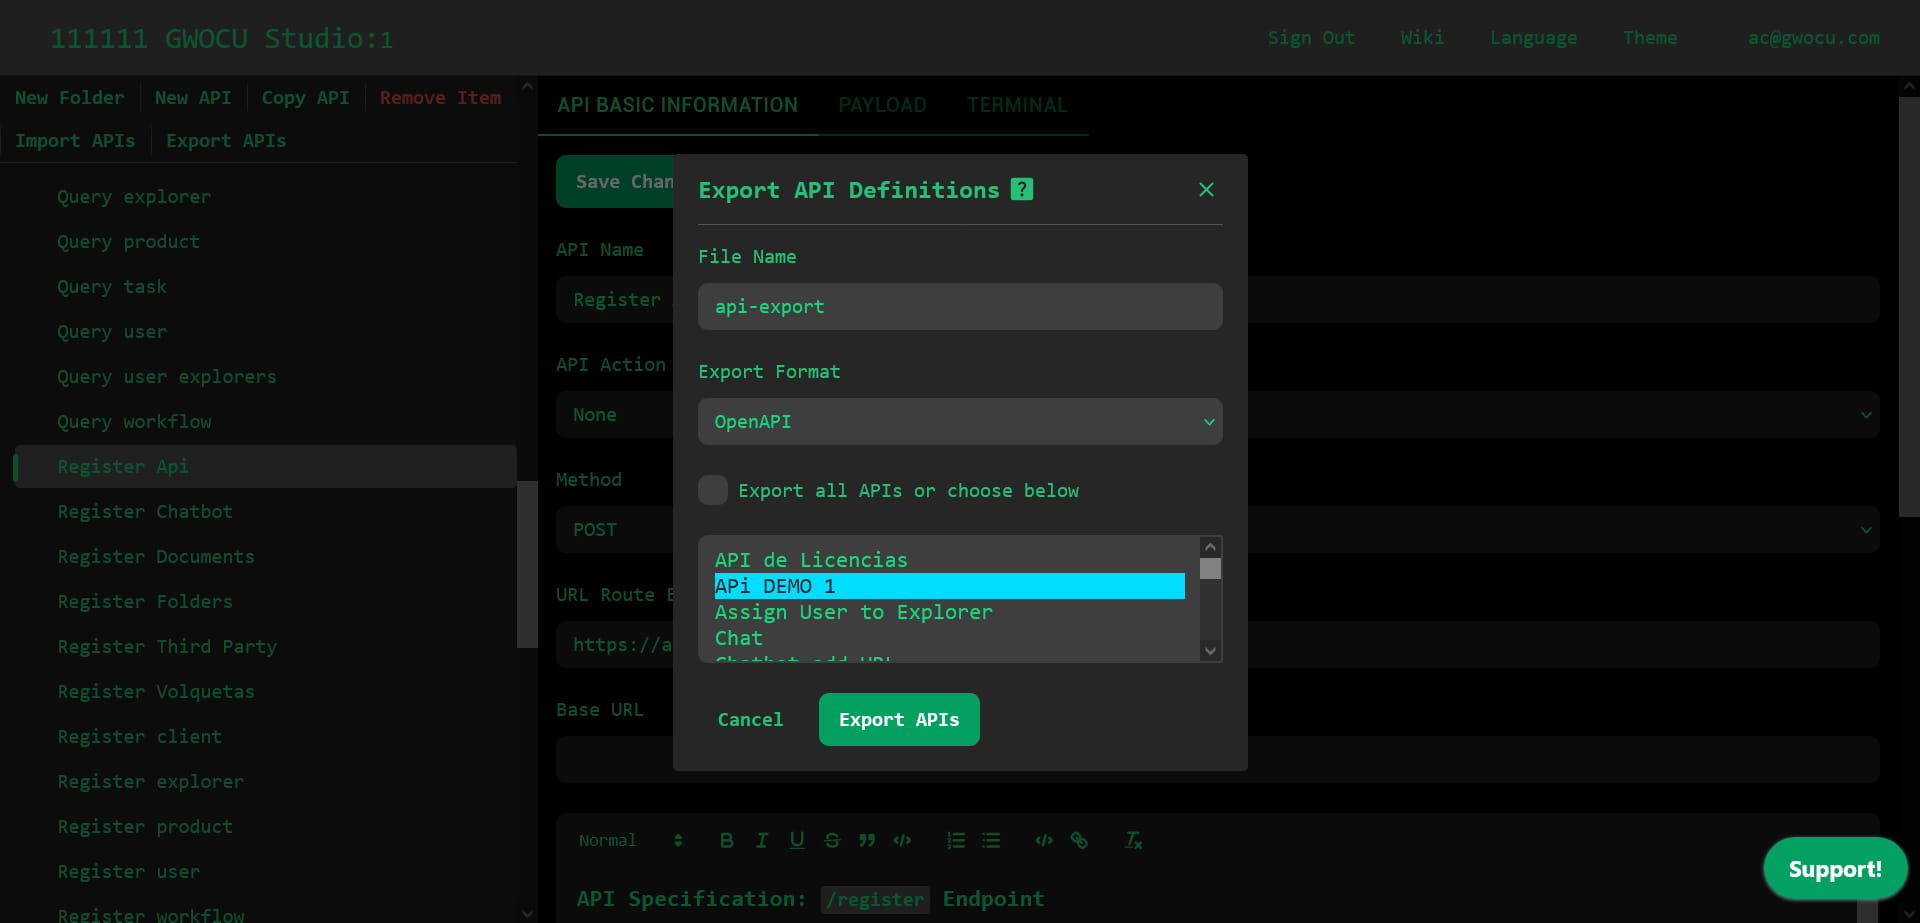Collapse sidebar toolbar with the up chevron
This screenshot has width=1920, height=923.
pos(527,86)
